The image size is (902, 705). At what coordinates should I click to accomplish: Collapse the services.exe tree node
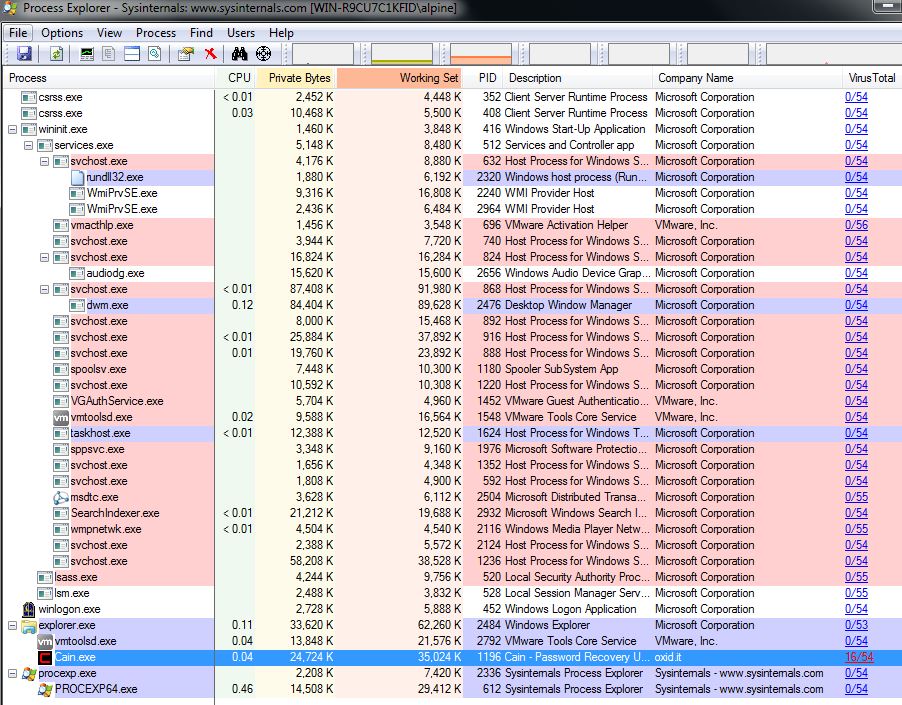[28, 145]
